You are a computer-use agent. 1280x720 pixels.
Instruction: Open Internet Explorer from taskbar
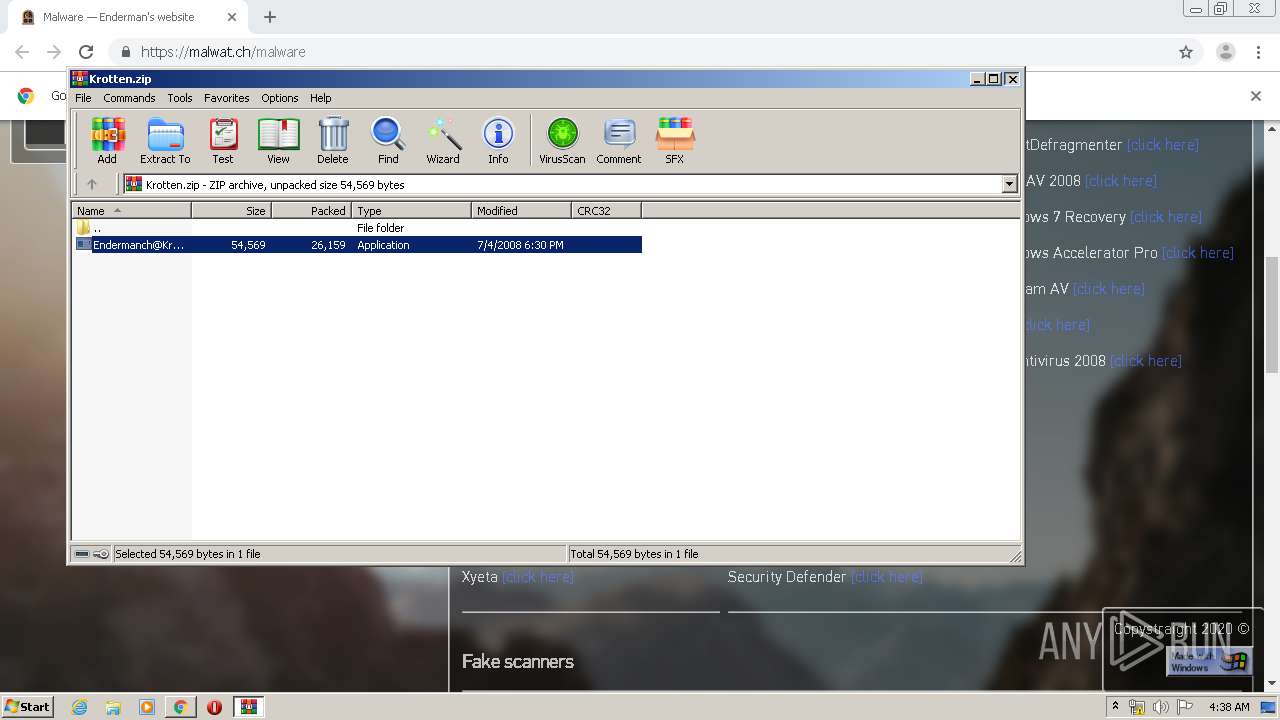(79, 707)
